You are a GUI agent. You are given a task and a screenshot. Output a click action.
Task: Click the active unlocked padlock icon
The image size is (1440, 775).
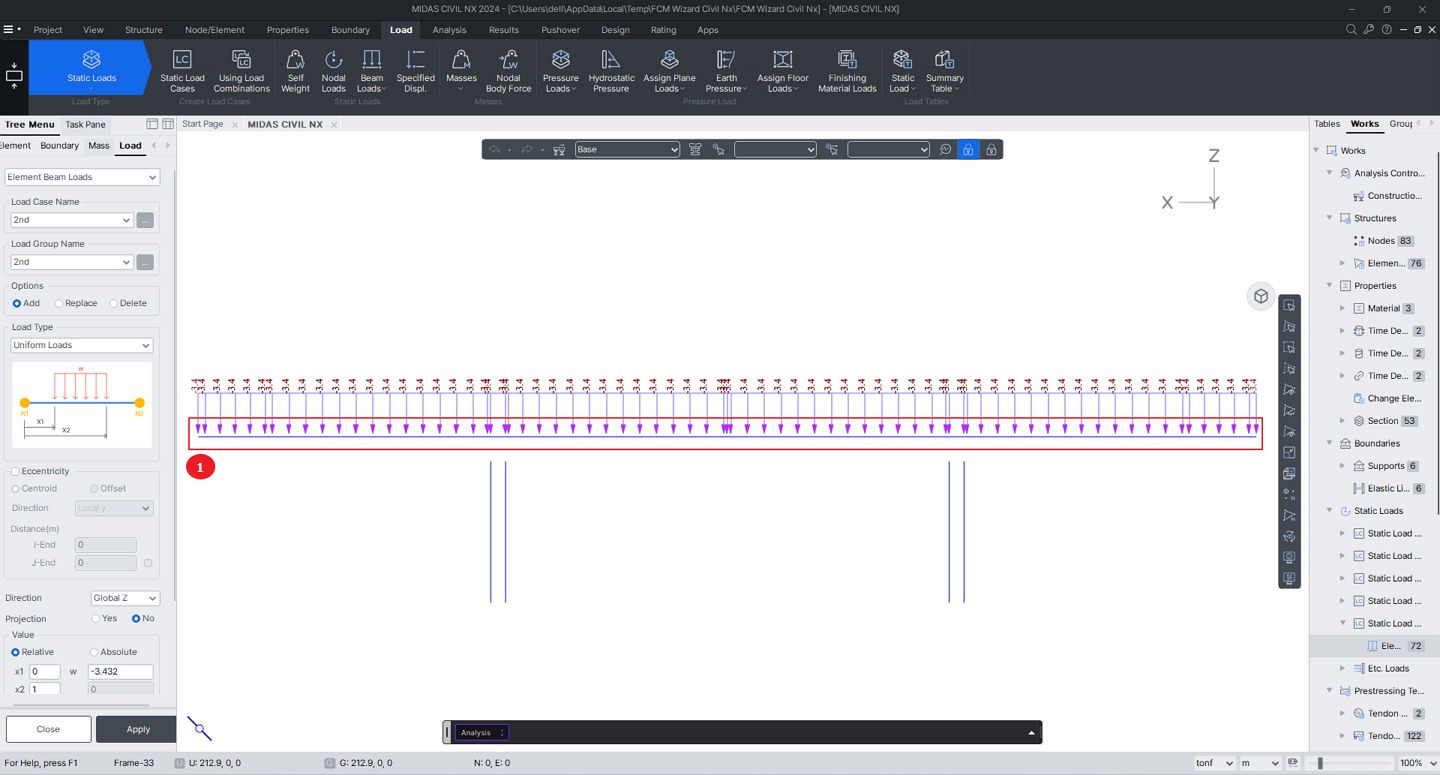point(968,149)
